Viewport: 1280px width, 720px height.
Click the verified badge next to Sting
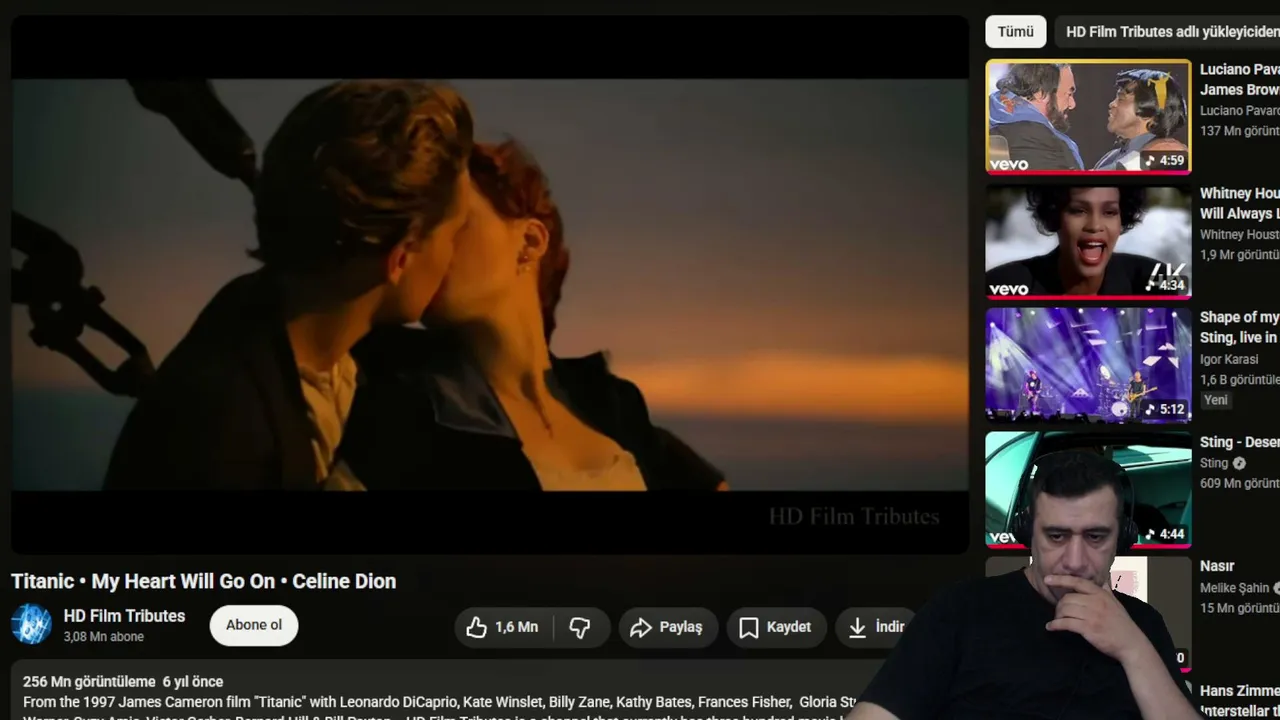point(1240,464)
